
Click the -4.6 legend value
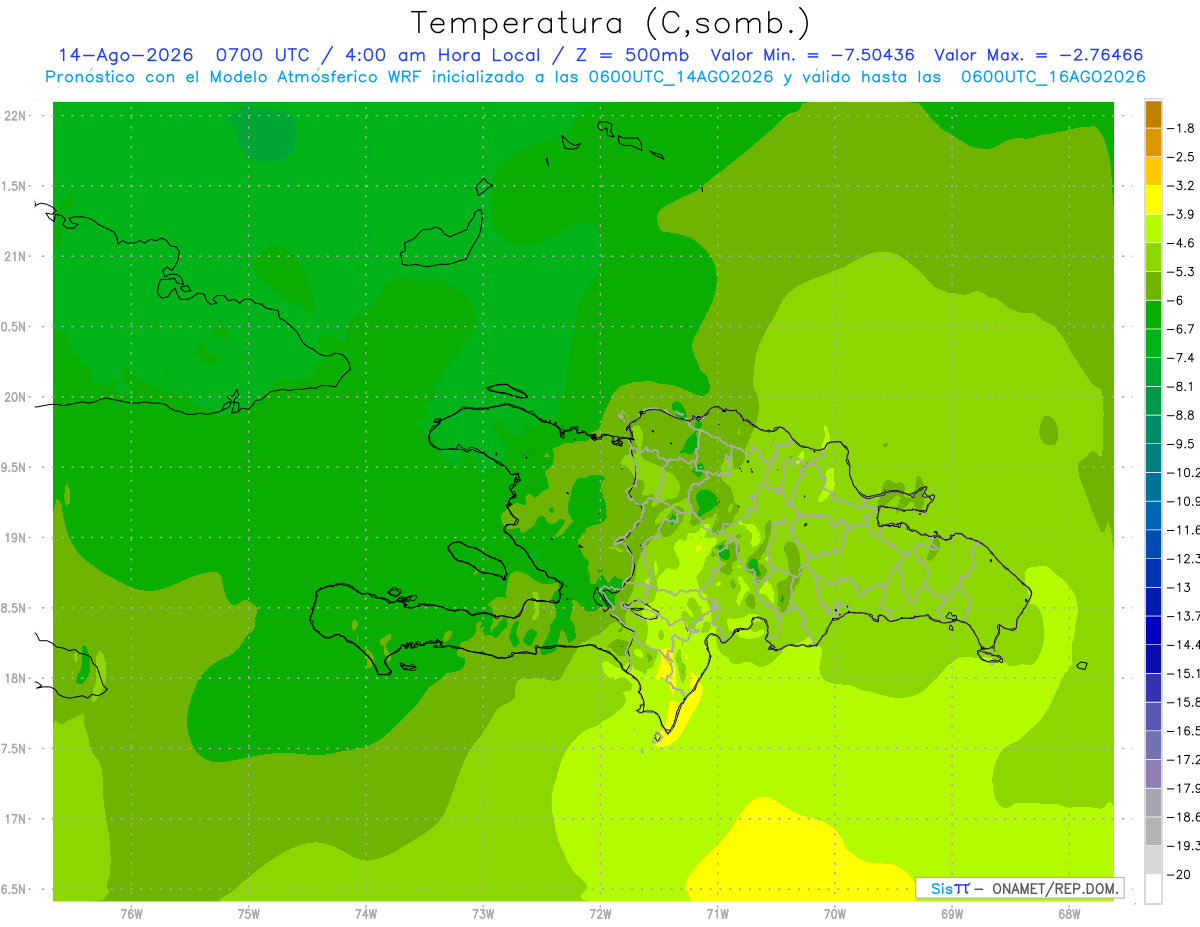pos(1181,243)
